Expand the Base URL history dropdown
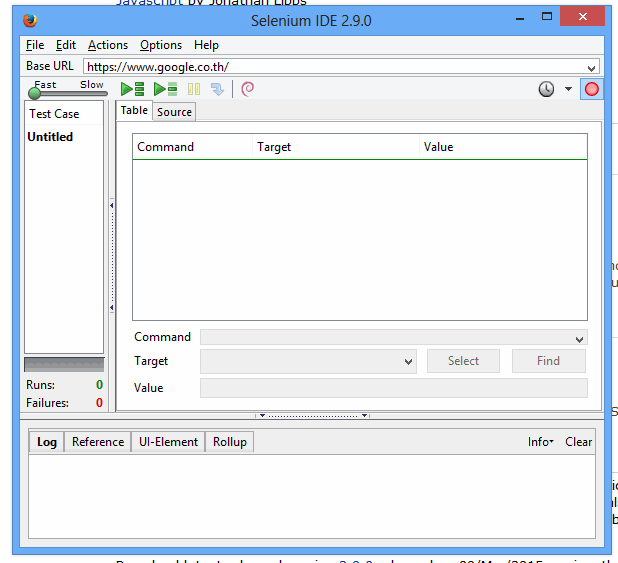 tap(591, 68)
